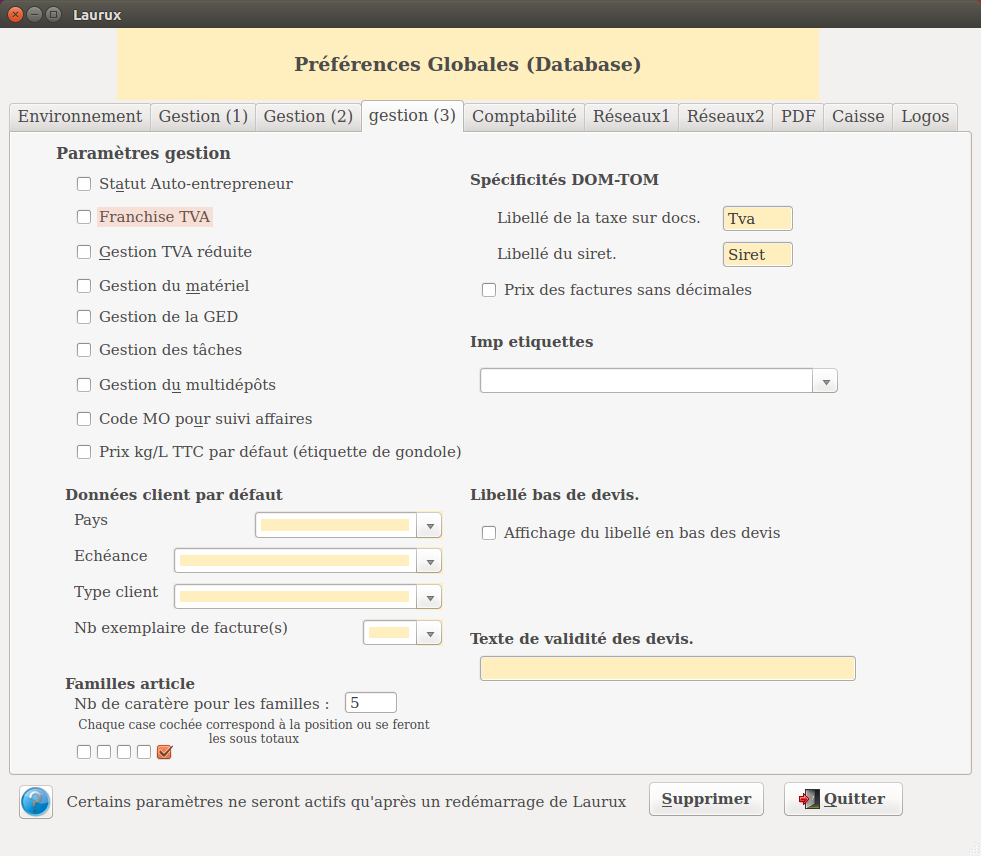Image resolution: width=981 pixels, height=856 pixels.
Task: Open the Réseaux2 tab
Action: [726, 117]
